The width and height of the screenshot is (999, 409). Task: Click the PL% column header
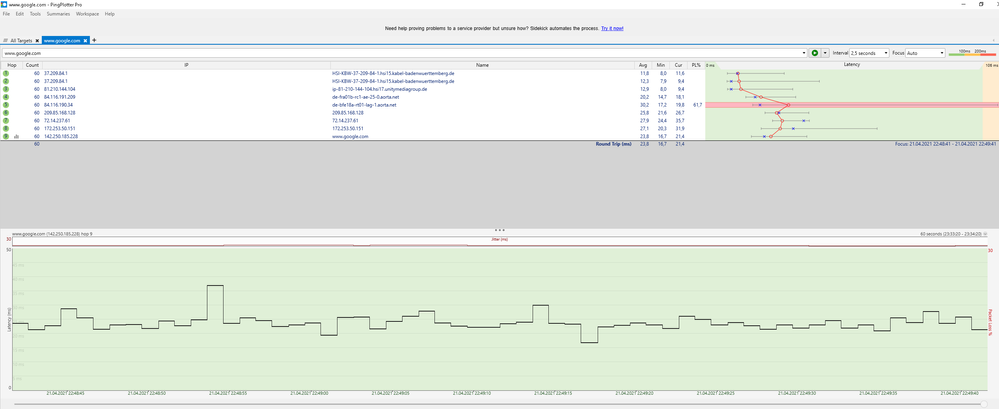pyautogui.click(x=696, y=65)
